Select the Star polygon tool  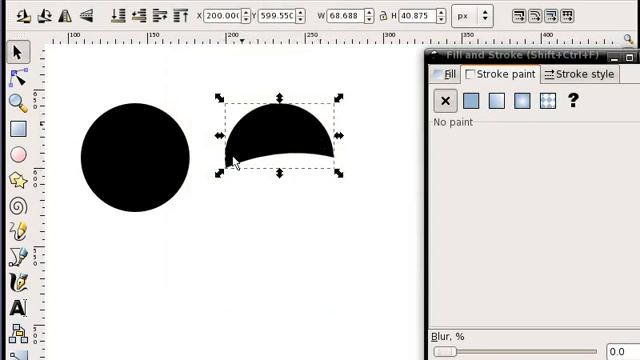coord(18,180)
